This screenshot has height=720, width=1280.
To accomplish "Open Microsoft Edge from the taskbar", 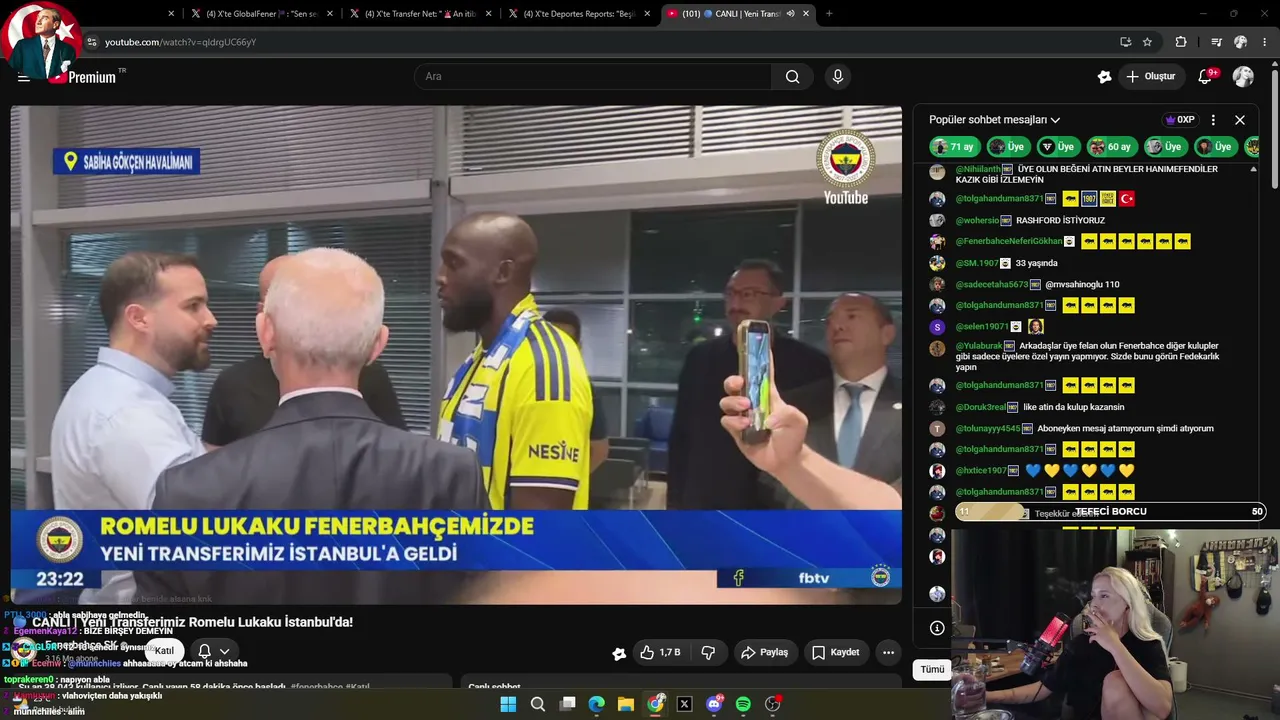I will pos(597,704).
